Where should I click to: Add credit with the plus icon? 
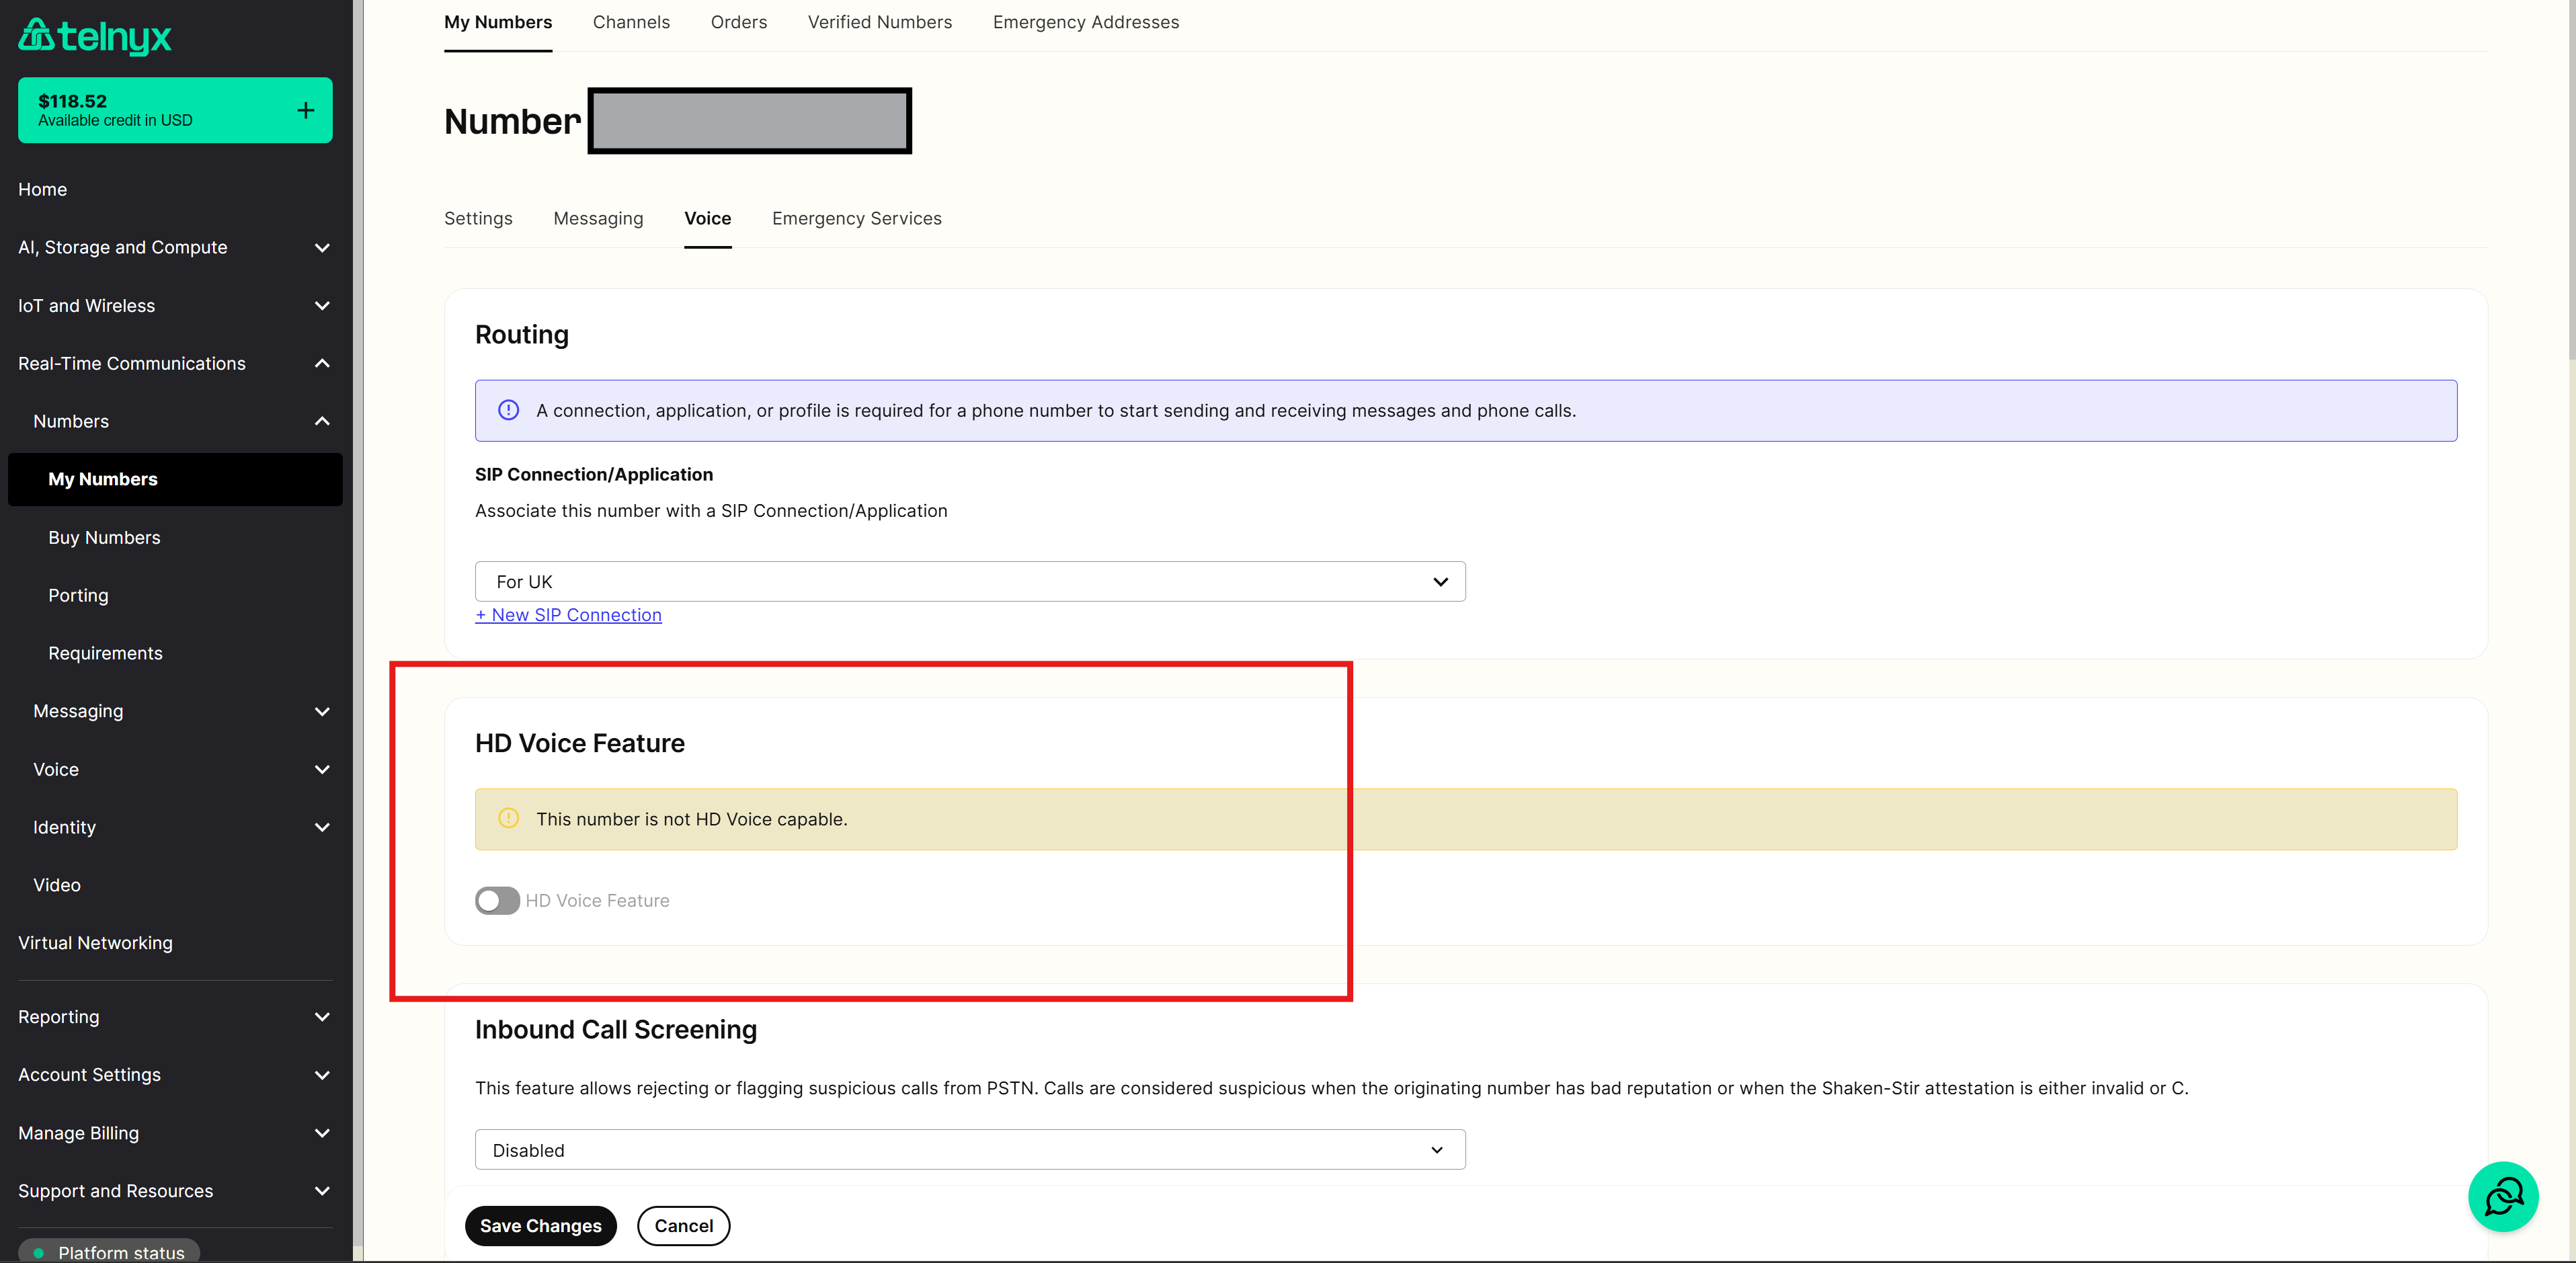(306, 110)
